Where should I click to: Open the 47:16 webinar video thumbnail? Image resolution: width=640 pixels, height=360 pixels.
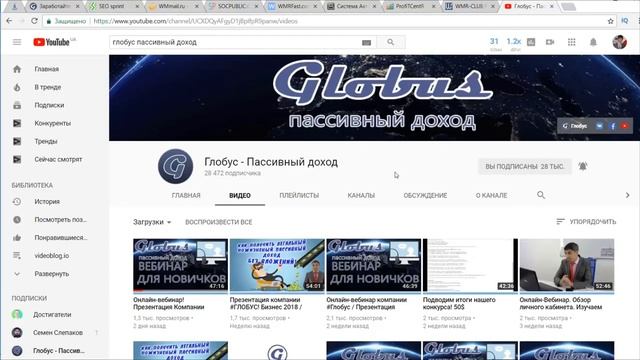point(180,265)
